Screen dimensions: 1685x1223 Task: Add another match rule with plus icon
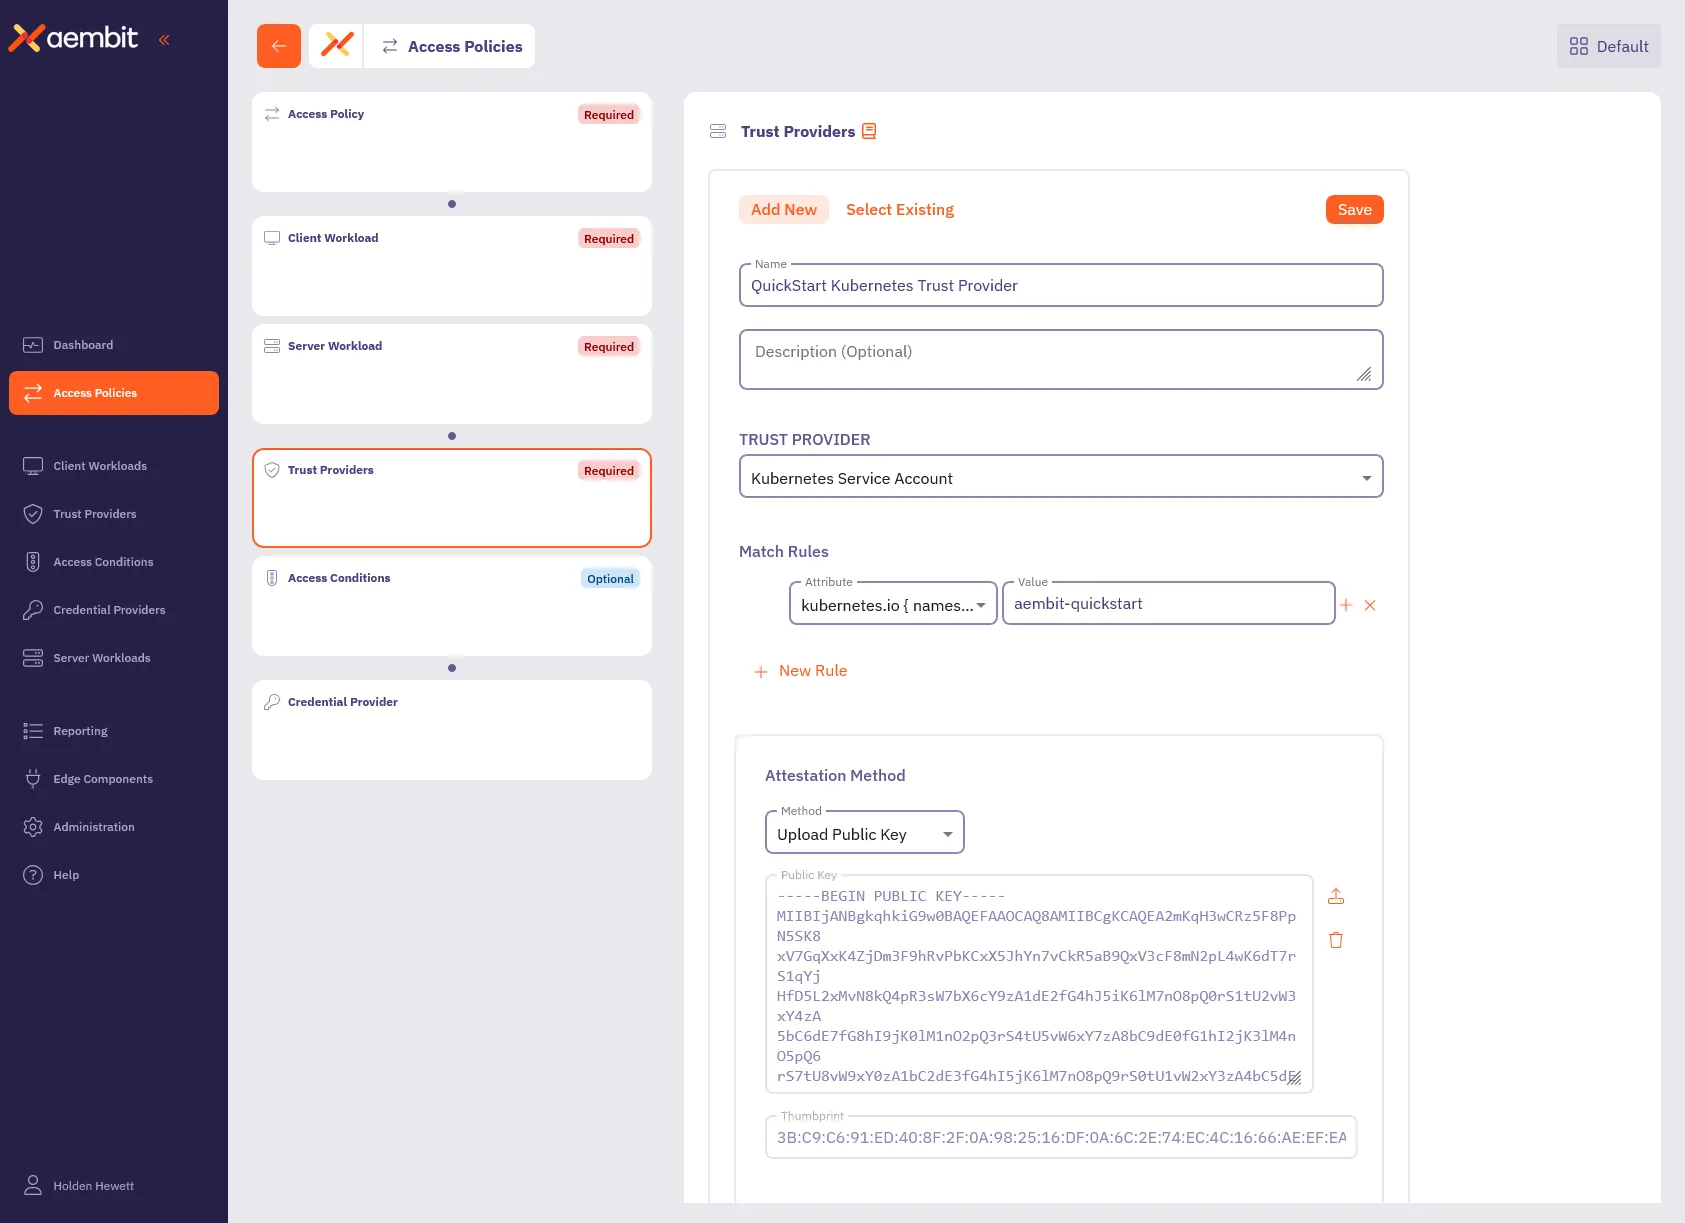coord(1346,605)
